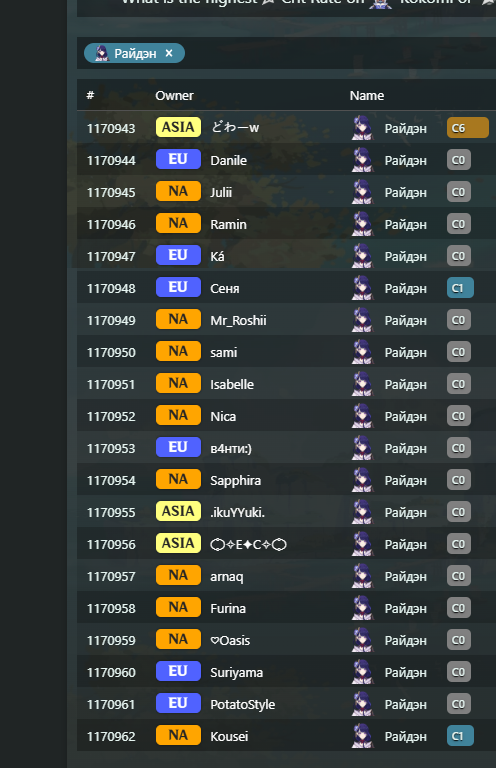496x768 pixels.
Task: Select row number 1170954
Action: point(111,480)
